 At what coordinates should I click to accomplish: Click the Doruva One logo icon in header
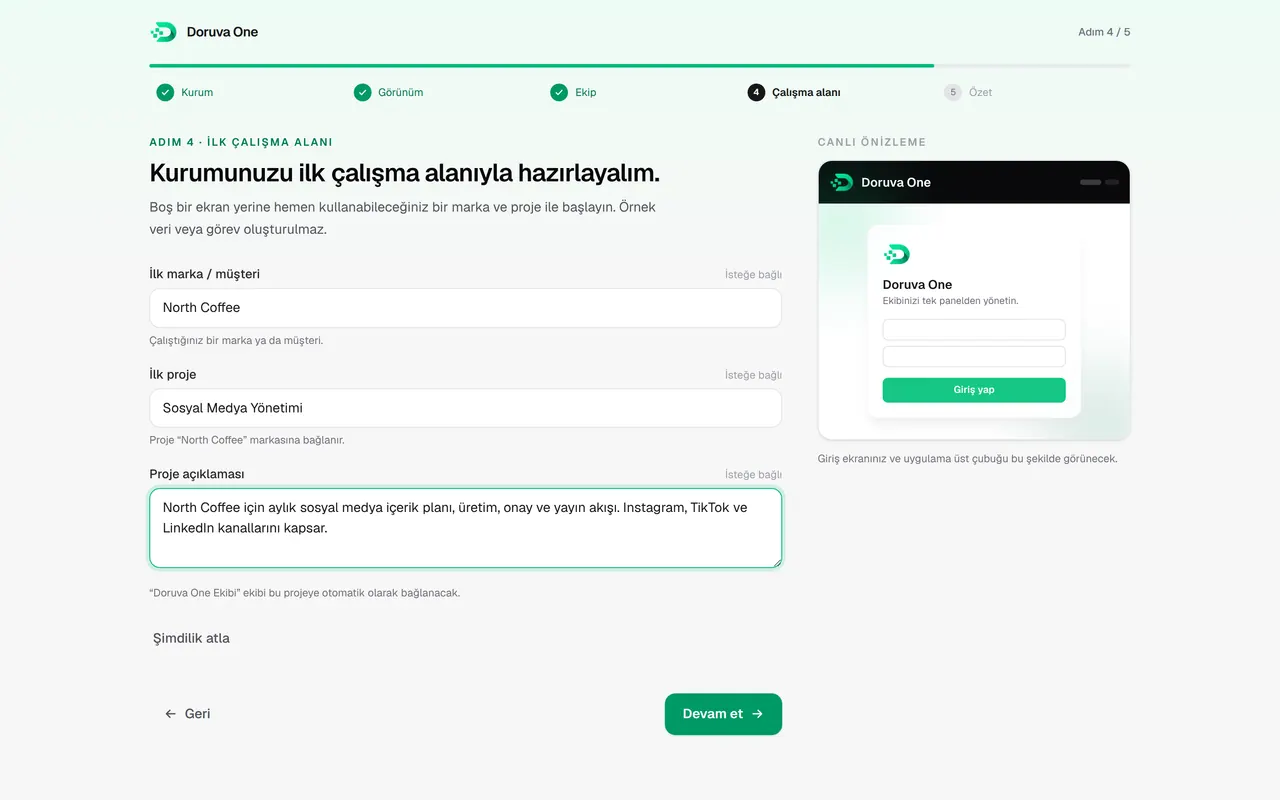coord(163,32)
